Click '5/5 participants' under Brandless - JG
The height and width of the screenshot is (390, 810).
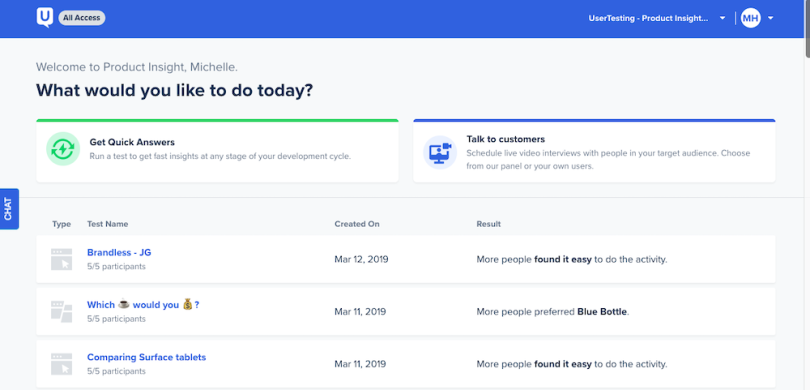[116, 267]
